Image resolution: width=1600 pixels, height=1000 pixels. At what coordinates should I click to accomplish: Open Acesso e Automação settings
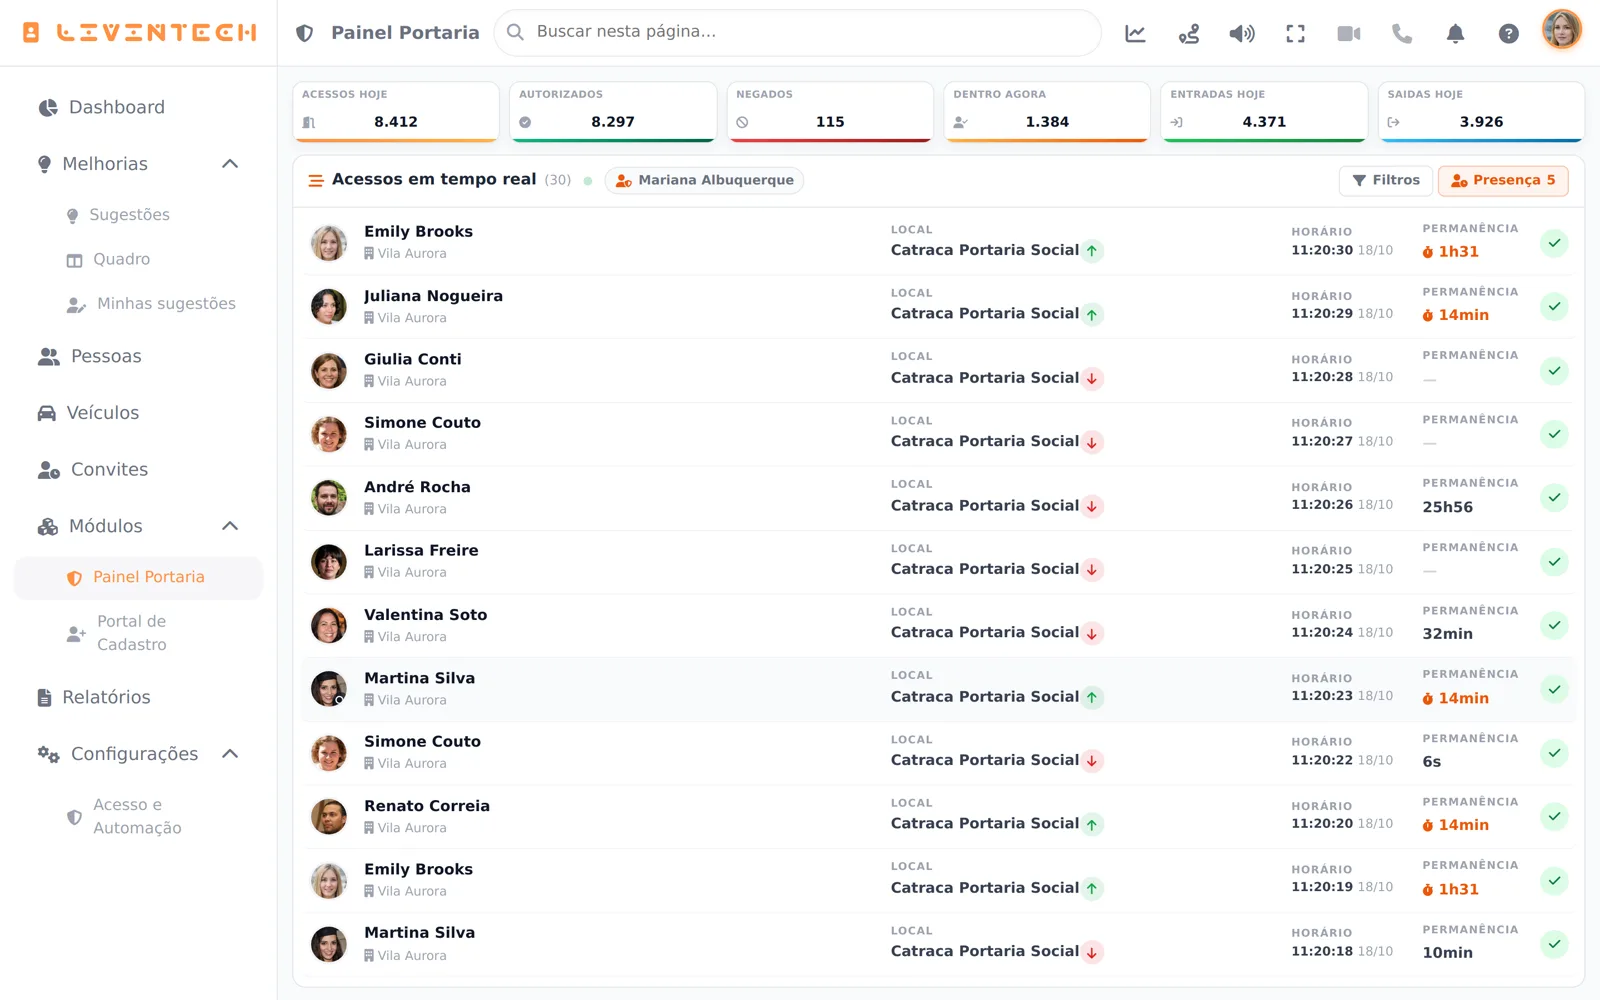click(139, 816)
